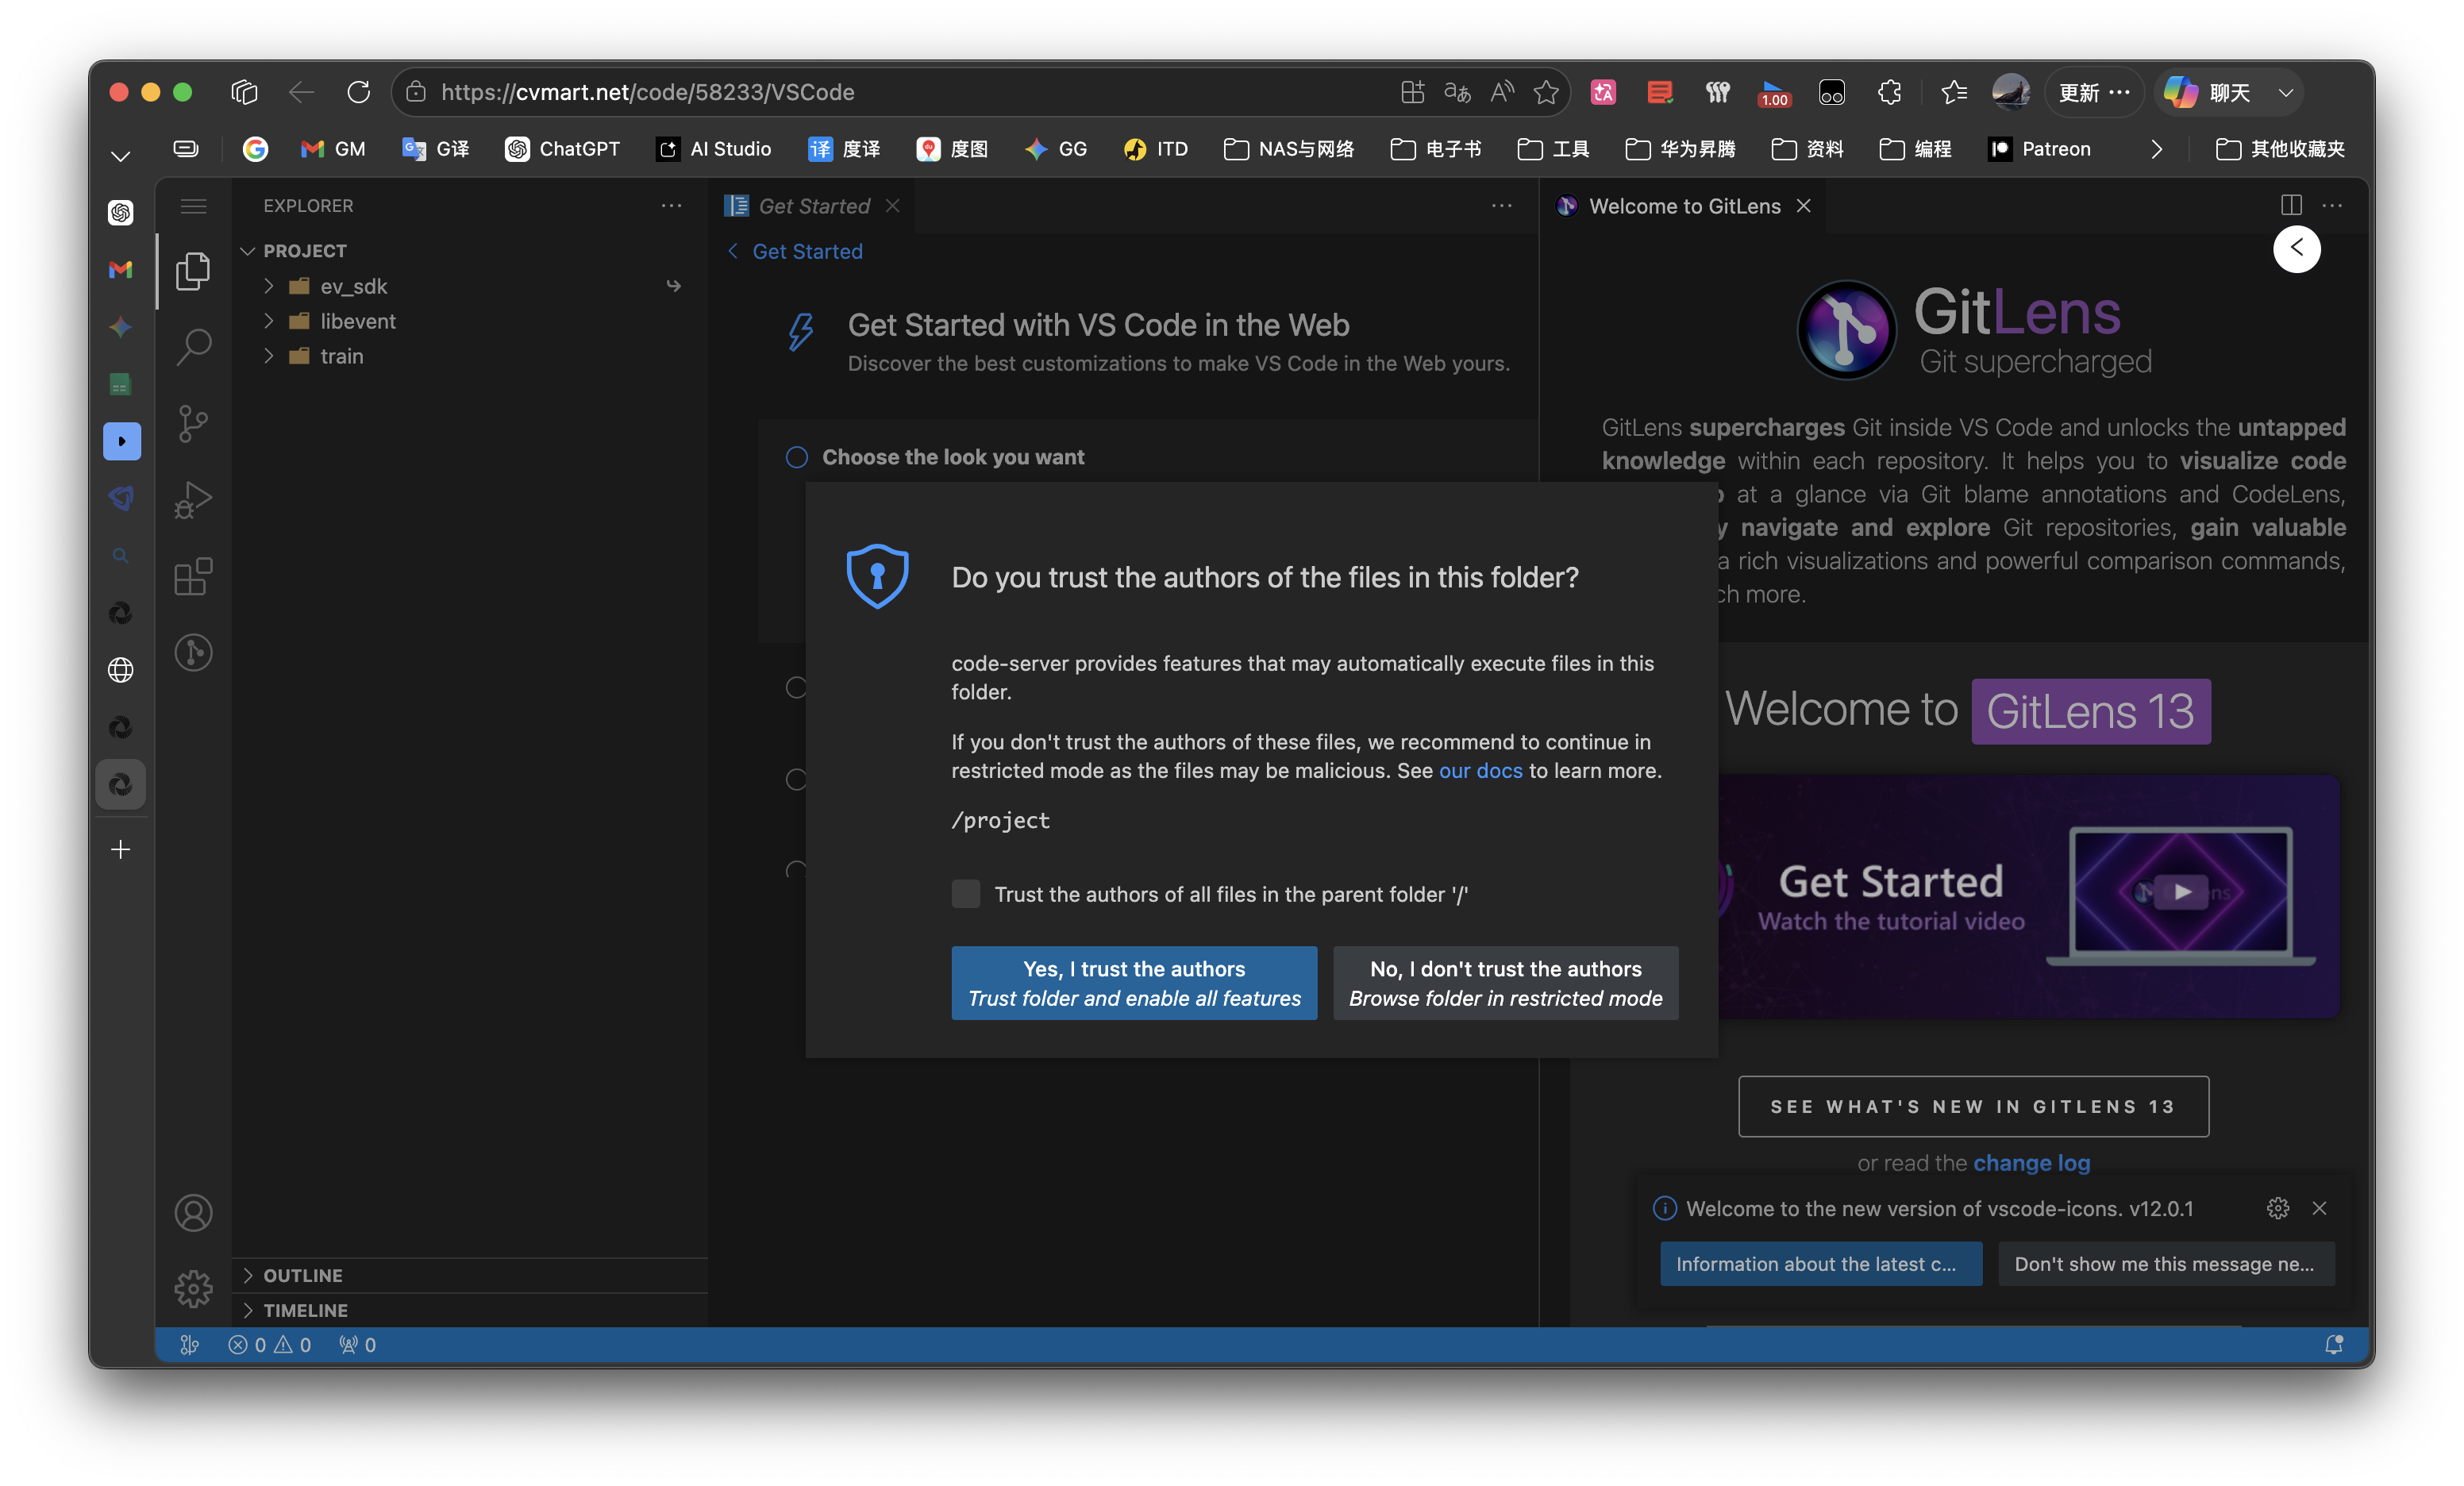Image resolution: width=2464 pixels, height=1486 pixels.
Task: Expand the TIMELINE section
Action: click(x=305, y=1310)
